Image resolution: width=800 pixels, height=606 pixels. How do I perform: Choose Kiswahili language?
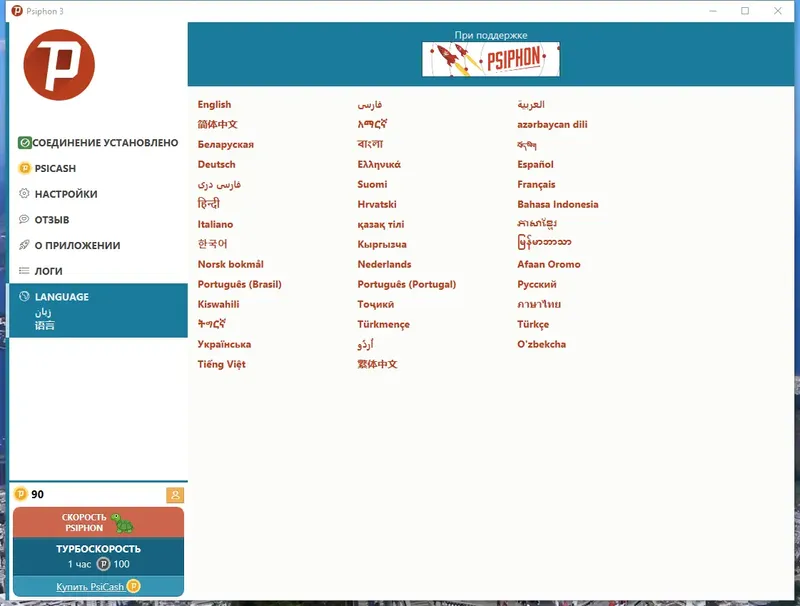[x=218, y=304]
